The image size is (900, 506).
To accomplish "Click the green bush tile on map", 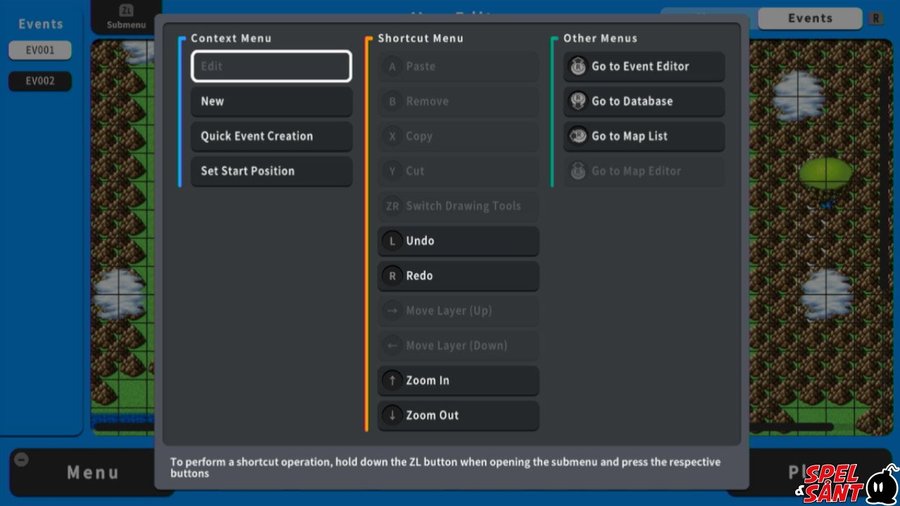I will pyautogui.click(x=825, y=173).
